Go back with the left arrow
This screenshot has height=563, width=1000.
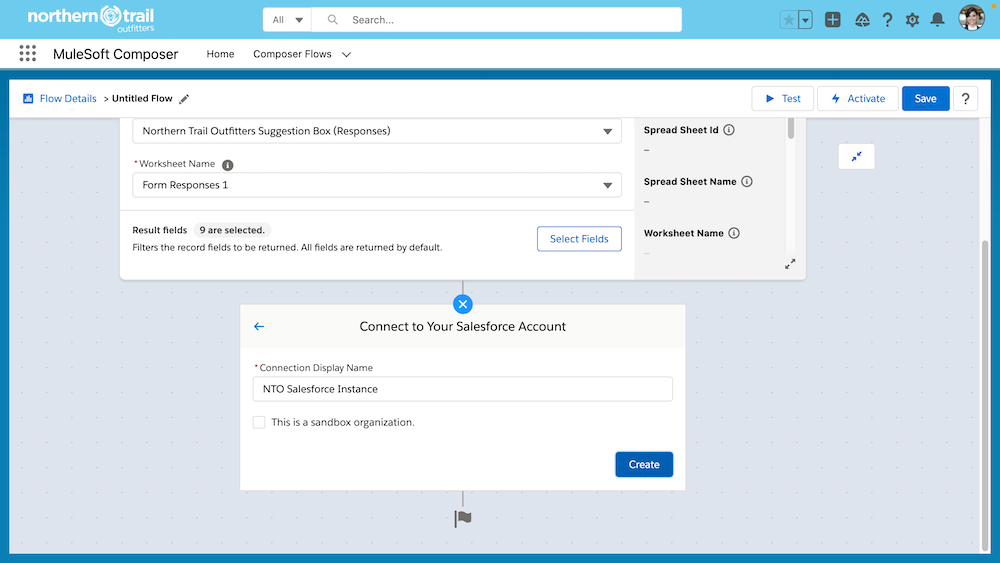(x=259, y=326)
